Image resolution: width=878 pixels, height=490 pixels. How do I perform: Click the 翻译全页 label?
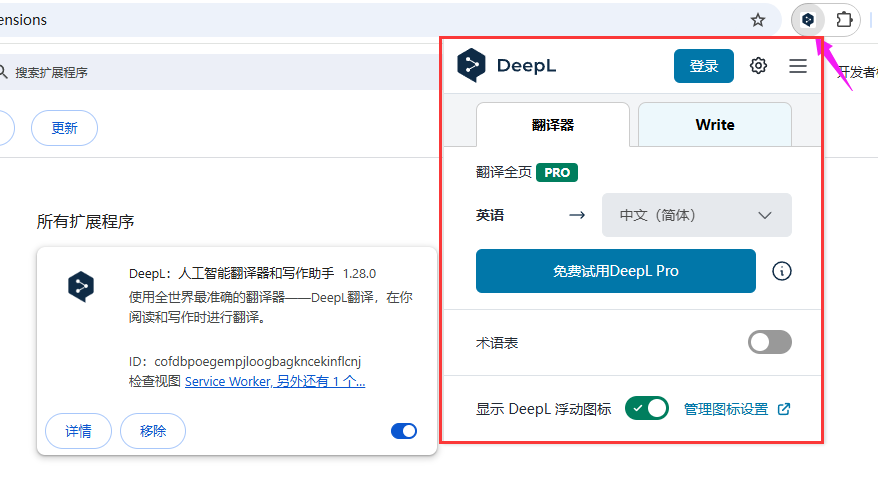[x=503, y=172]
